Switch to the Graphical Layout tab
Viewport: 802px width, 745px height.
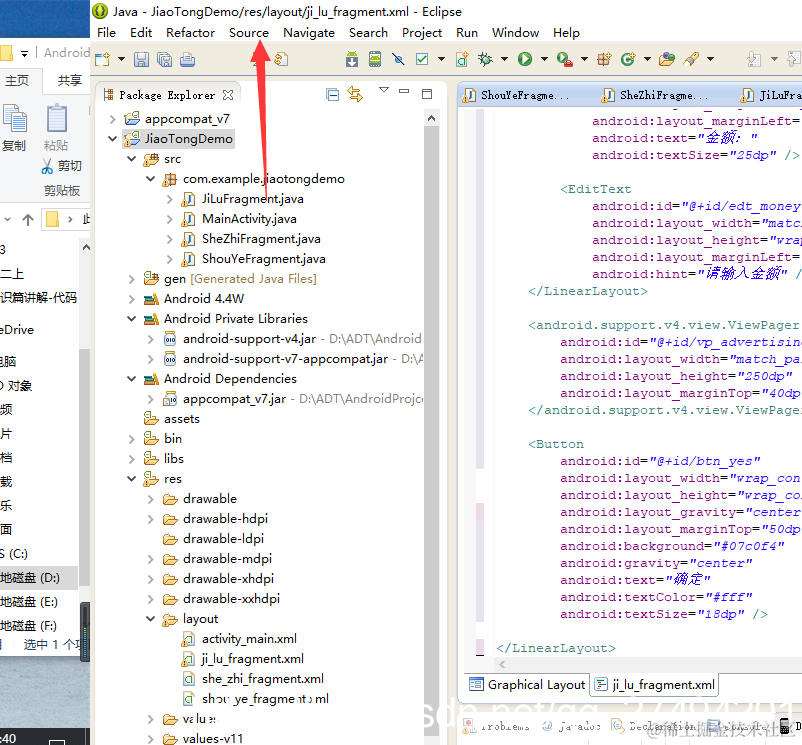click(527, 685)
